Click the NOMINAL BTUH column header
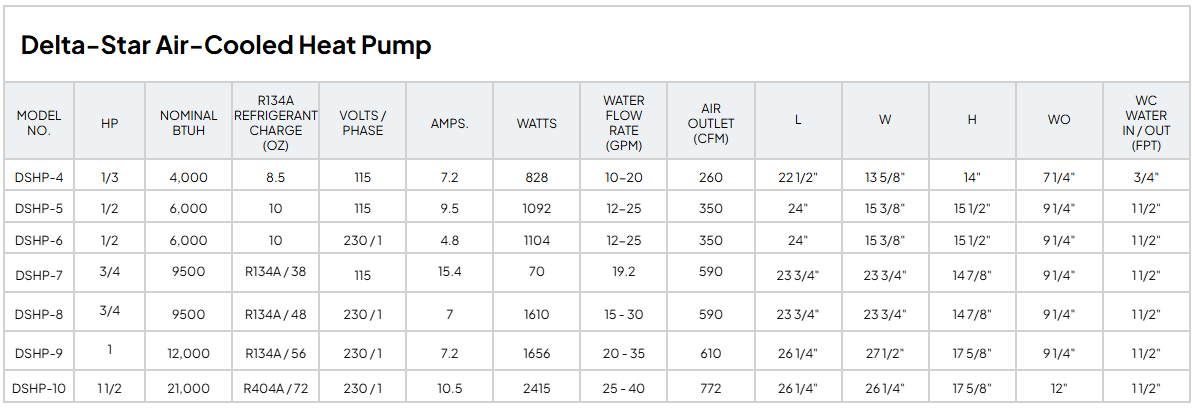 point(183,123)
